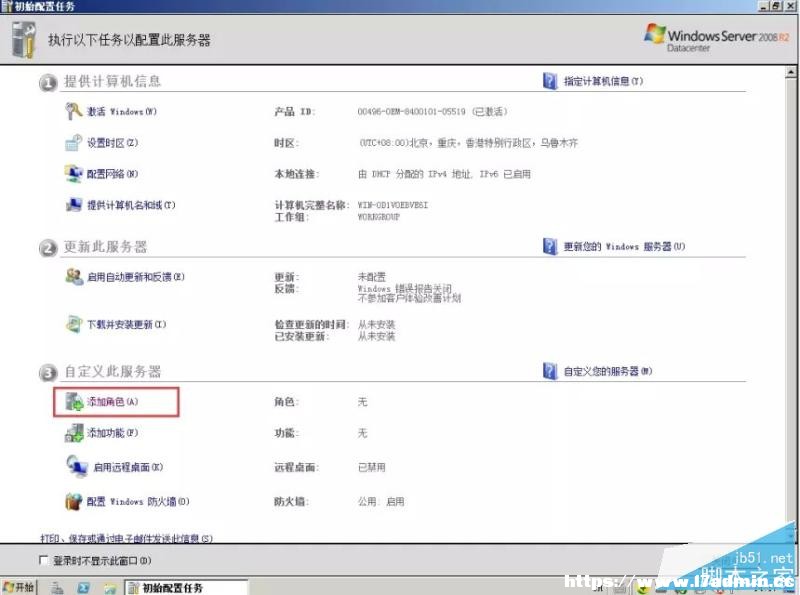Open the 配置网络(N) link
Image resolution: width=800 pixels, height=595 pixels.
[112, 174]
